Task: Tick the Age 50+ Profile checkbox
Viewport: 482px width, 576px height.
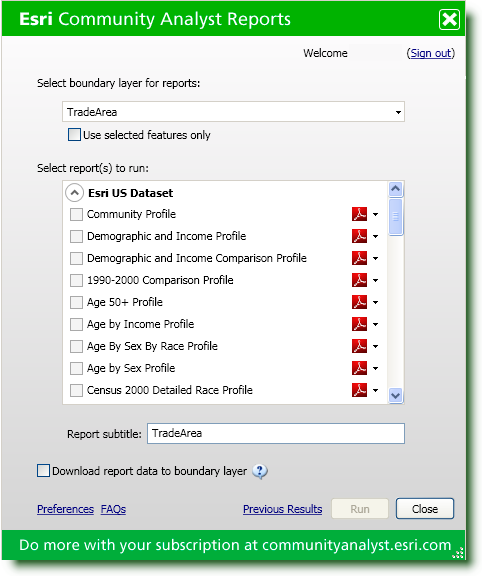Action: coord(76,302)
